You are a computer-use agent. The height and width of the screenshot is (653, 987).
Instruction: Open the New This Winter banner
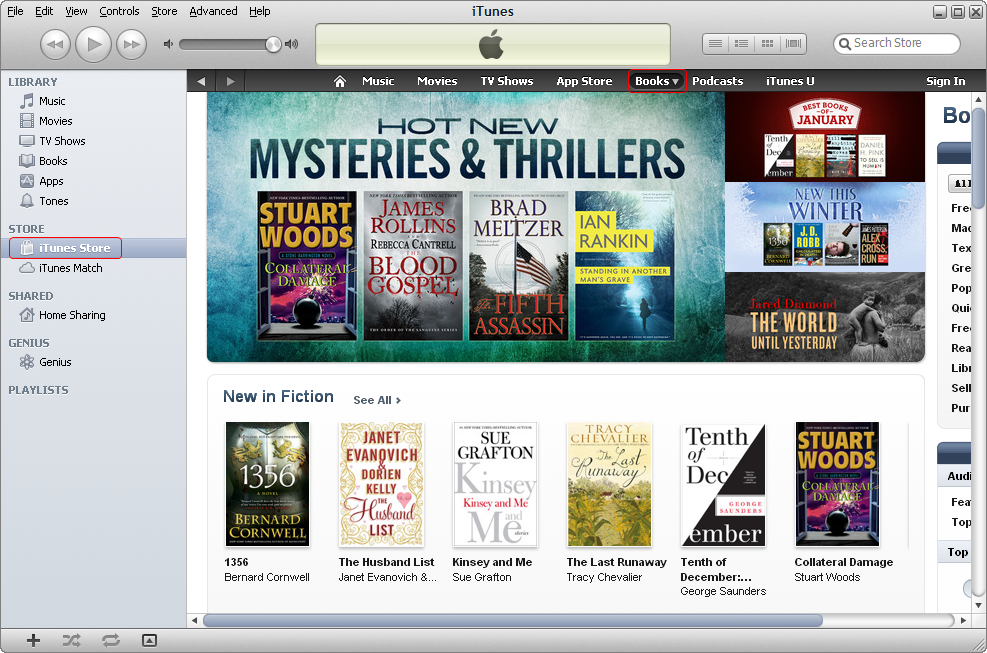[x=825, y=227]
